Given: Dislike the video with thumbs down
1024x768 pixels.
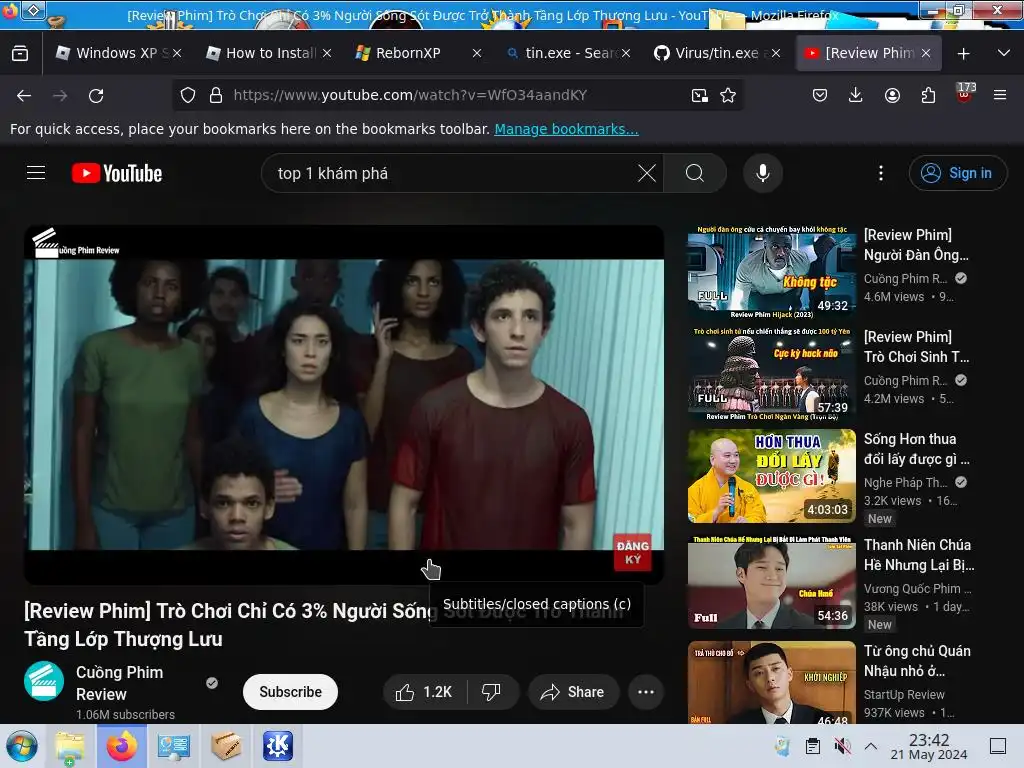Looking at the screenshot, I should (491, 692).
